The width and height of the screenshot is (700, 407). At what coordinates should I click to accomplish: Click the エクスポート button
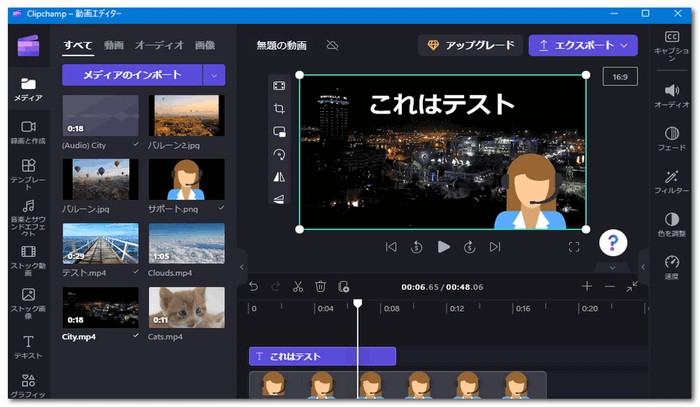point(582,45)
